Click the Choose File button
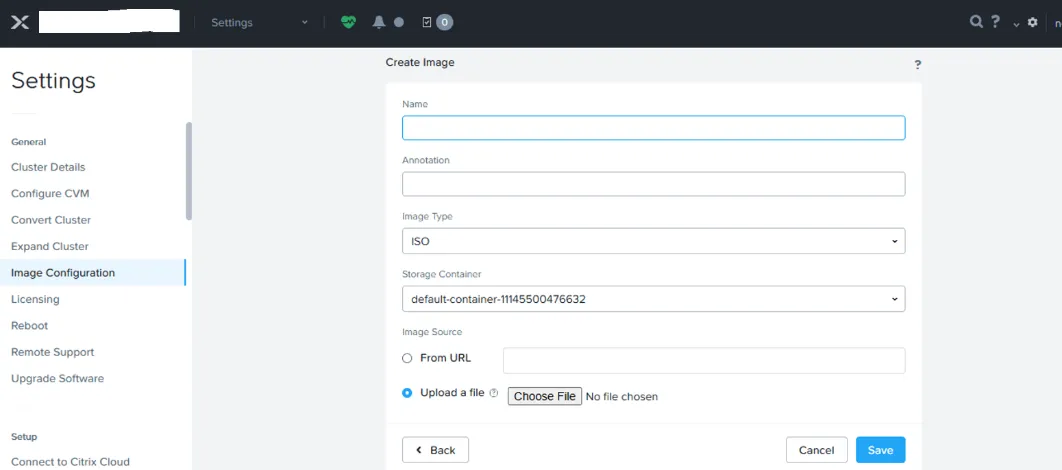This screenshot has width=1062, height=470. tap(545, 396)
